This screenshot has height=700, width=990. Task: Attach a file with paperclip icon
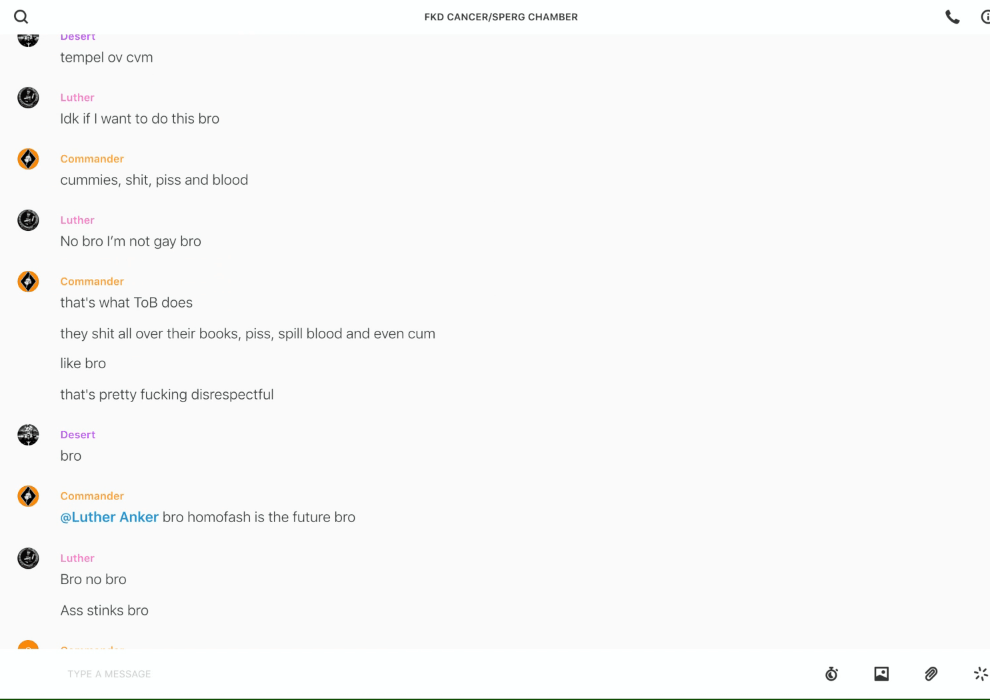click(931, 673)
